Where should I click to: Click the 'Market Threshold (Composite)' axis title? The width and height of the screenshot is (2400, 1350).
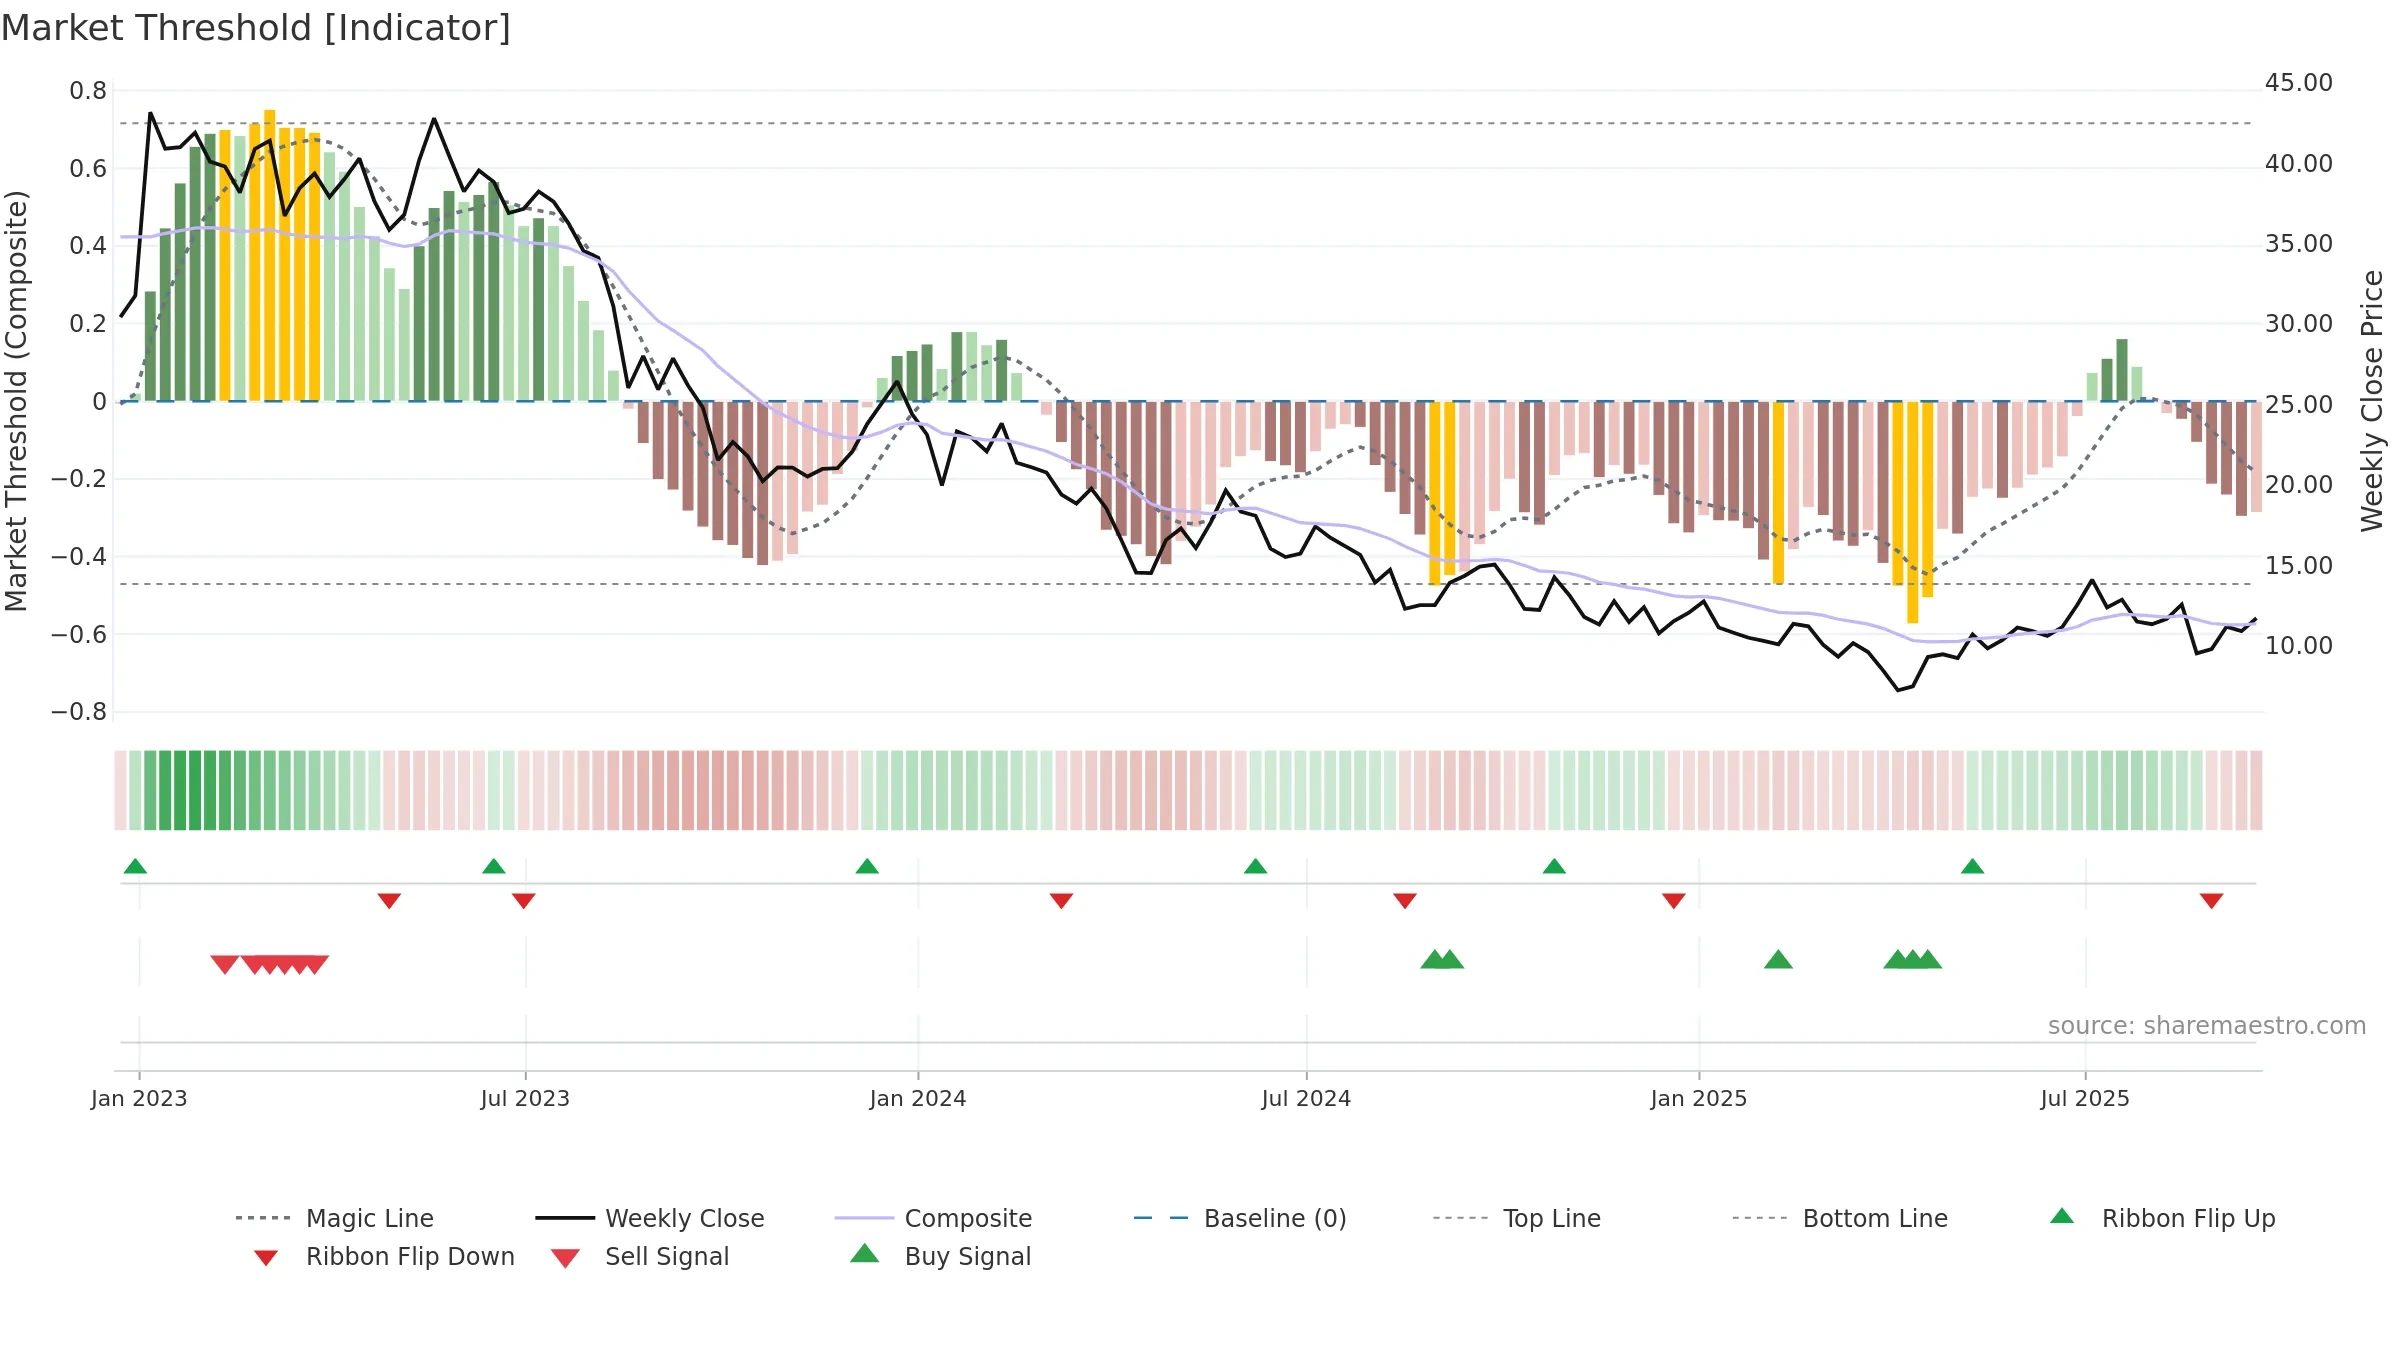pos(16,401)
